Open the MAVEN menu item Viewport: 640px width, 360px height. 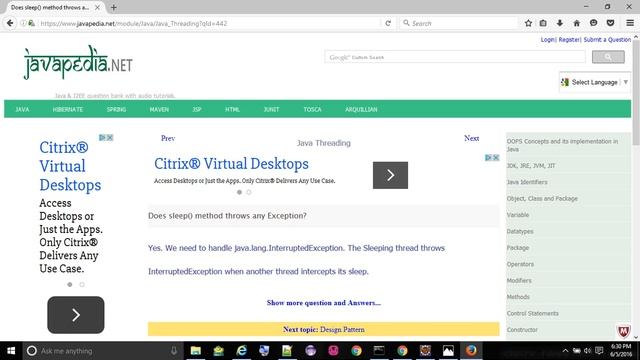coord(159,109)
